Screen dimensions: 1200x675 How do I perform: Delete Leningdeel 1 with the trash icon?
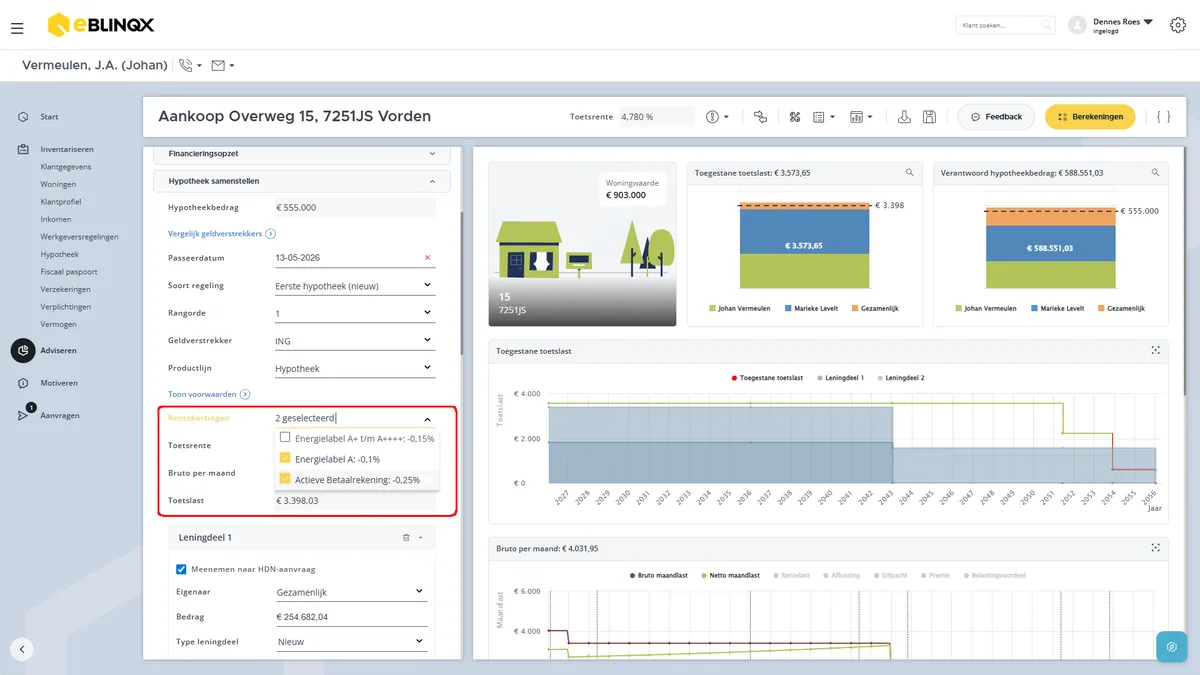(406, 538)
